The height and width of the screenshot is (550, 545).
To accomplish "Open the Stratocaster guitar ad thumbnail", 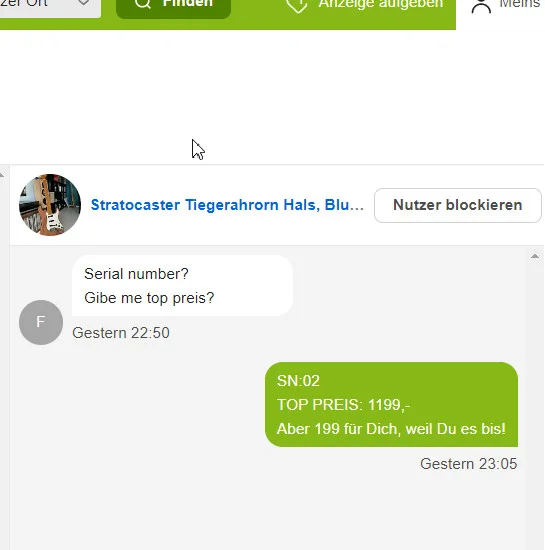I will (x=50, y=205).
